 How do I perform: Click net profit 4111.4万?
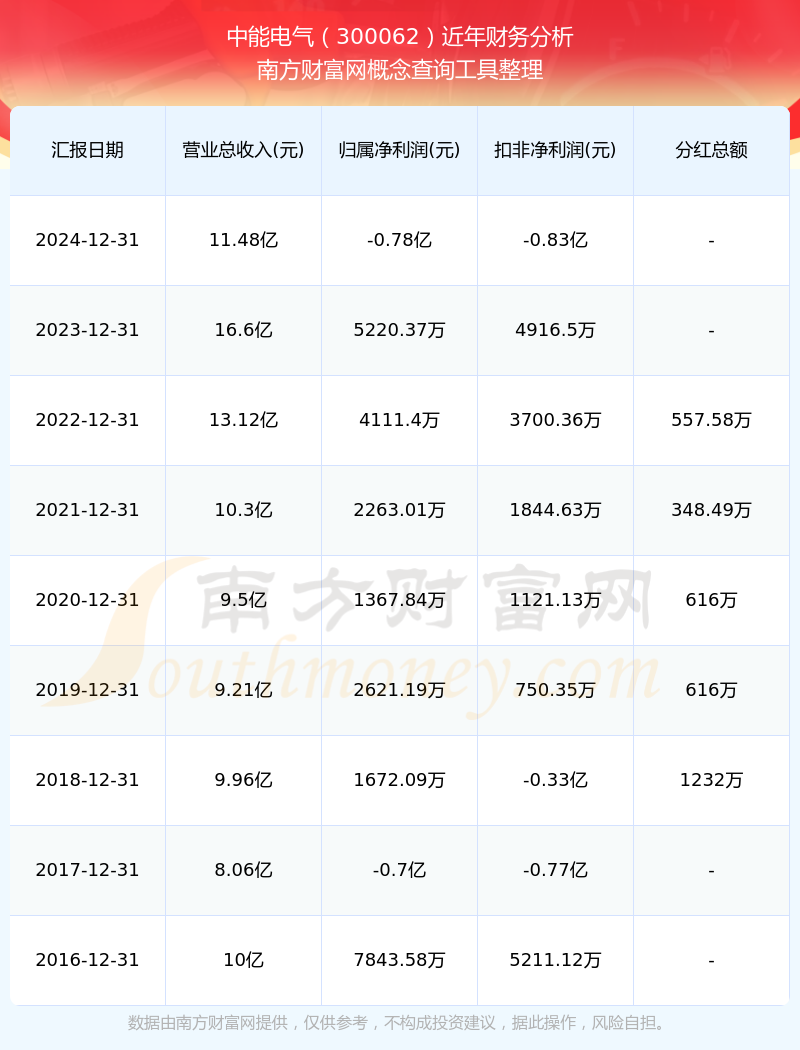click(400, 420)
